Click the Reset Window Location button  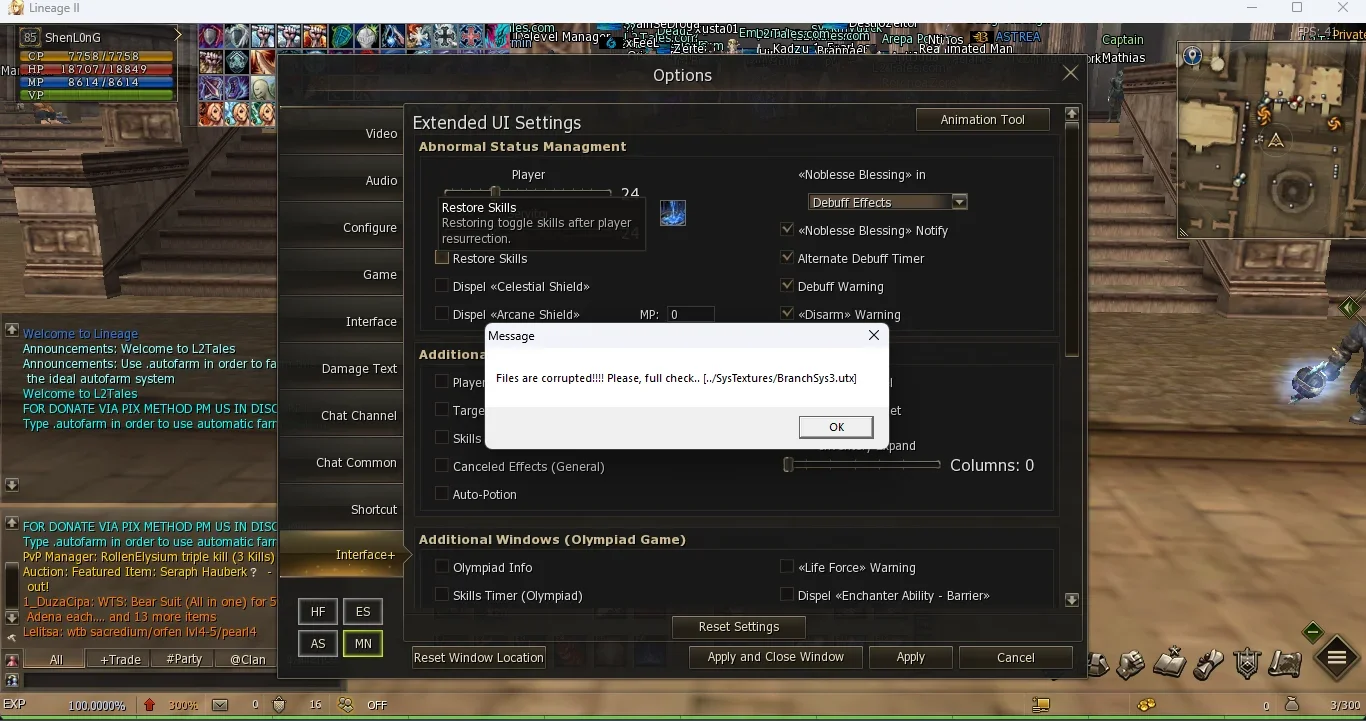(479, 657)
